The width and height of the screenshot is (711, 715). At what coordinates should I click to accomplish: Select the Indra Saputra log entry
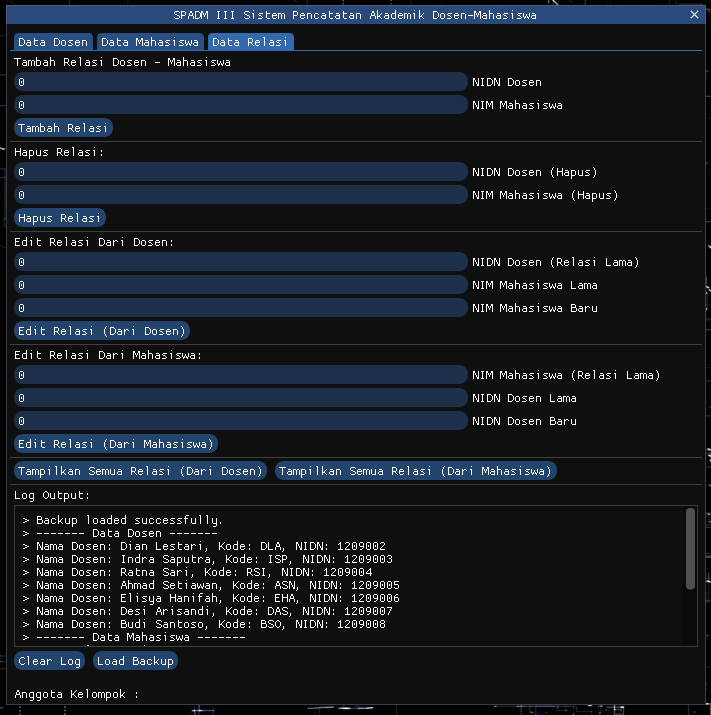[x=208, y=559]
